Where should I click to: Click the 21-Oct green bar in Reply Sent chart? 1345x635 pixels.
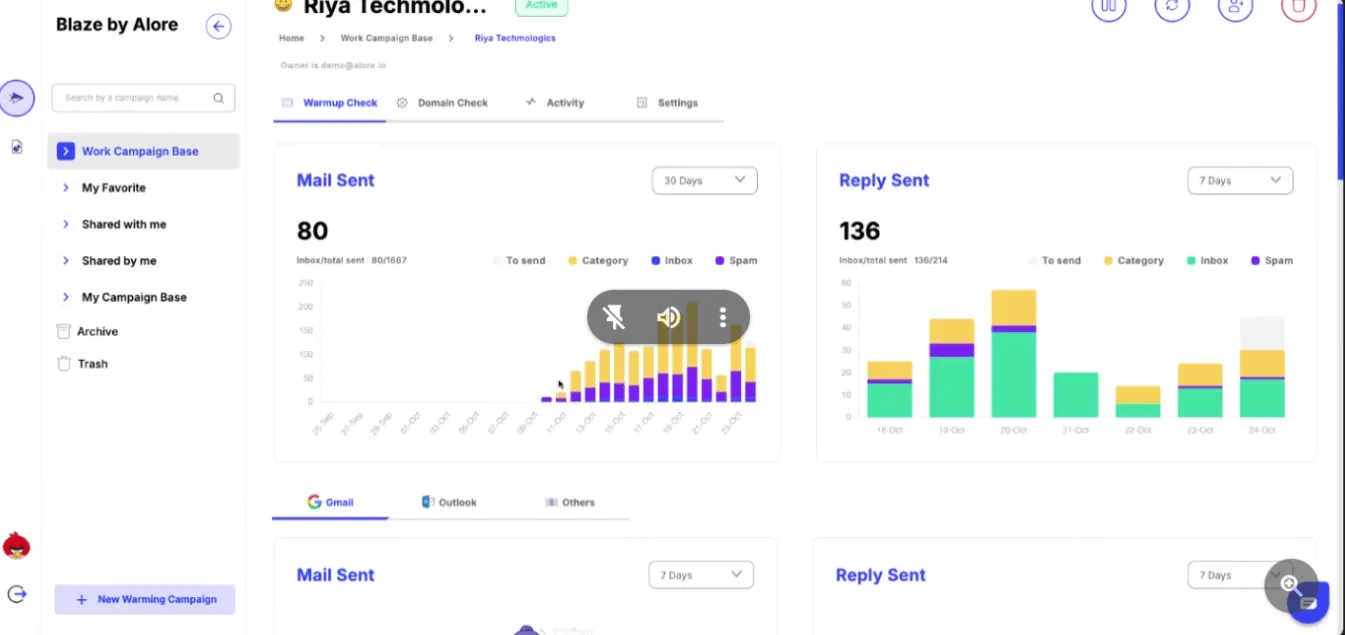click(1075, 395)
